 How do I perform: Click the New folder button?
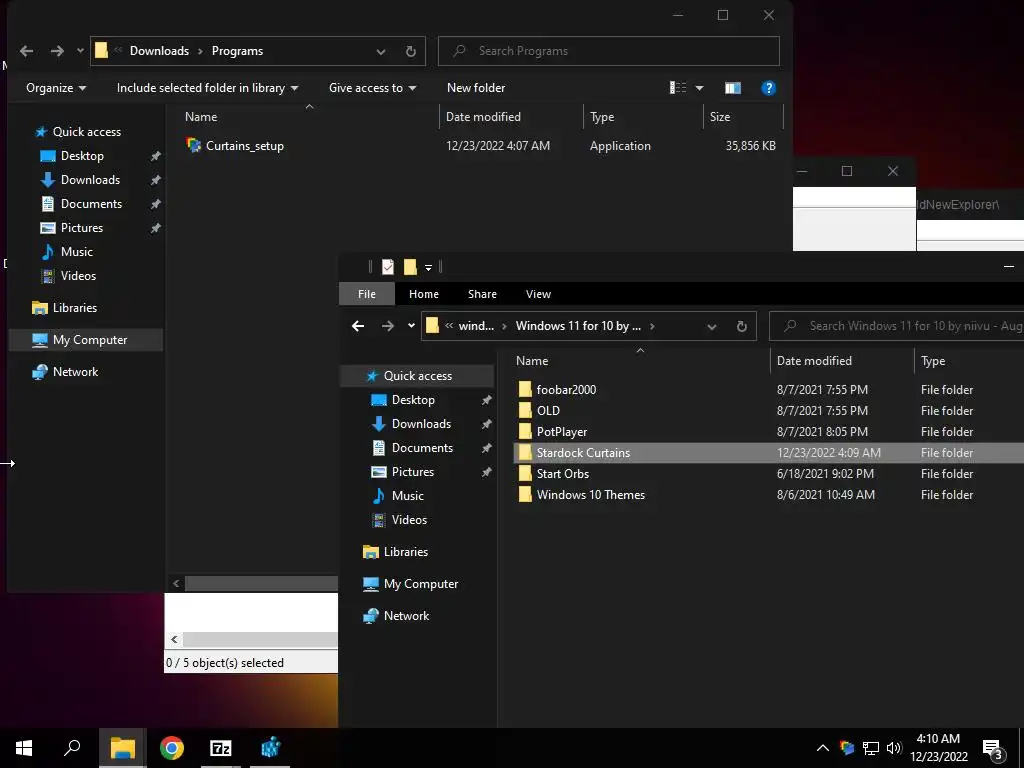[x=476, y=88]
